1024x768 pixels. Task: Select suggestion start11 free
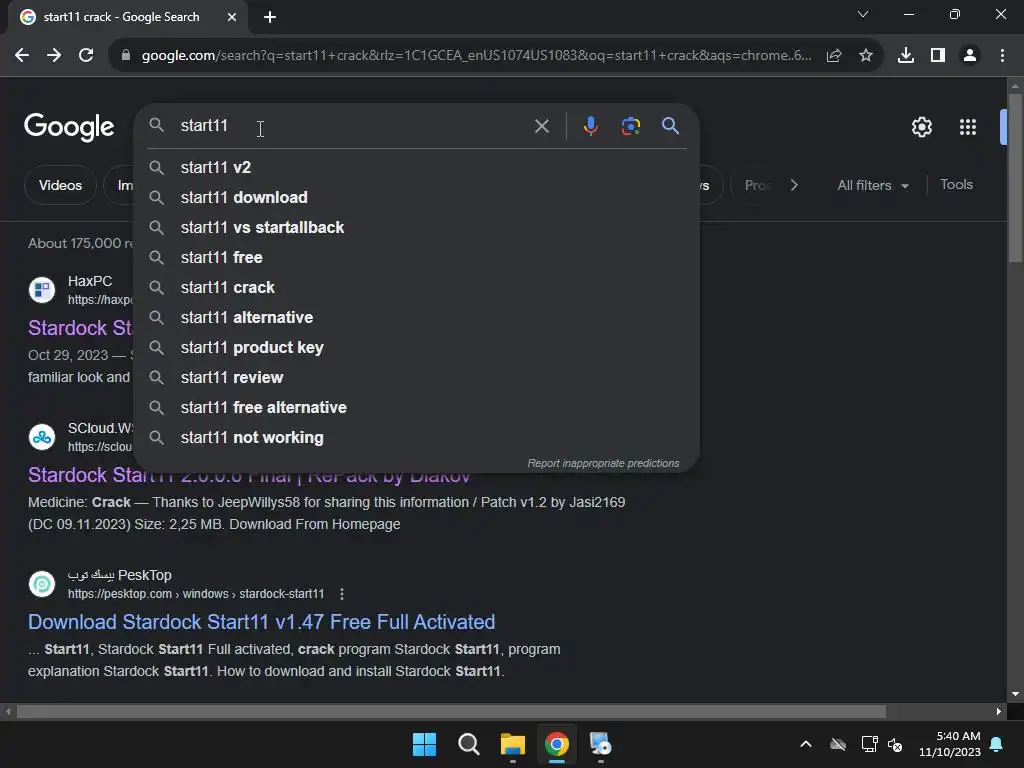tap(416, 257)
